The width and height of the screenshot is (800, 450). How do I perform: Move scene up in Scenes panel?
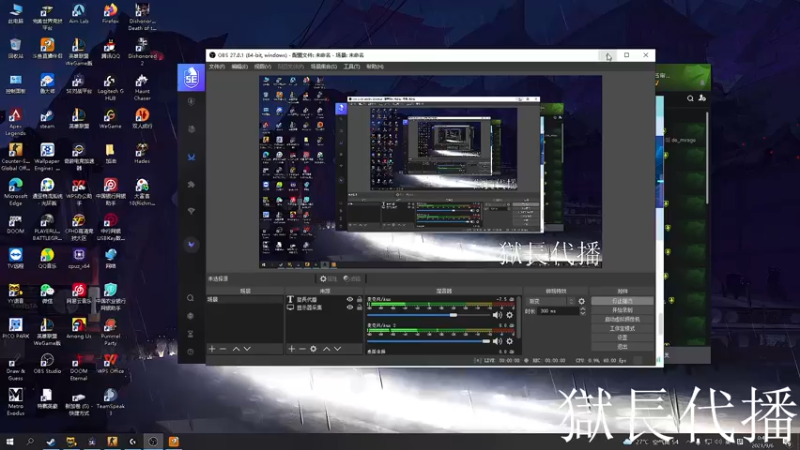pos(236,349)
